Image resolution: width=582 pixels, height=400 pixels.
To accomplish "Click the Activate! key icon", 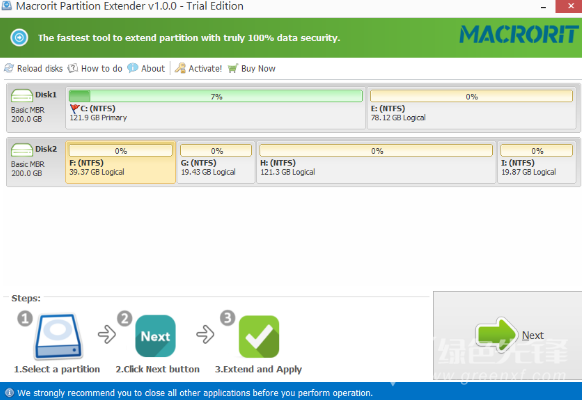I will coord(180,68).
